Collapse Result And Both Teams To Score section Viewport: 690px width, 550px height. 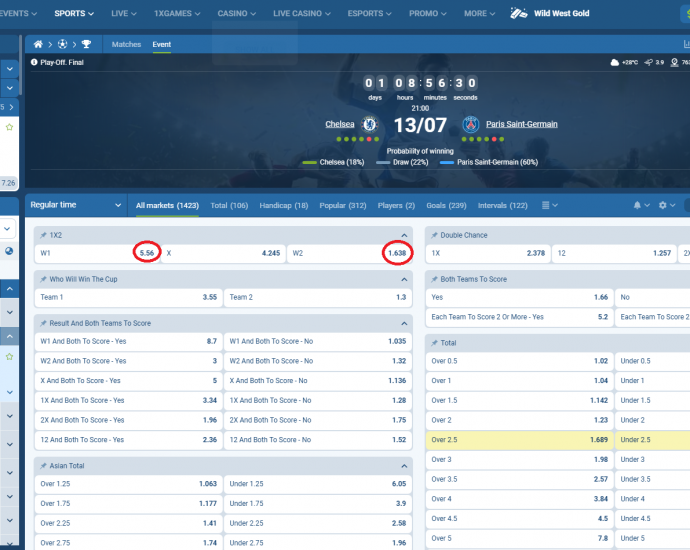[x=404, y=323]
